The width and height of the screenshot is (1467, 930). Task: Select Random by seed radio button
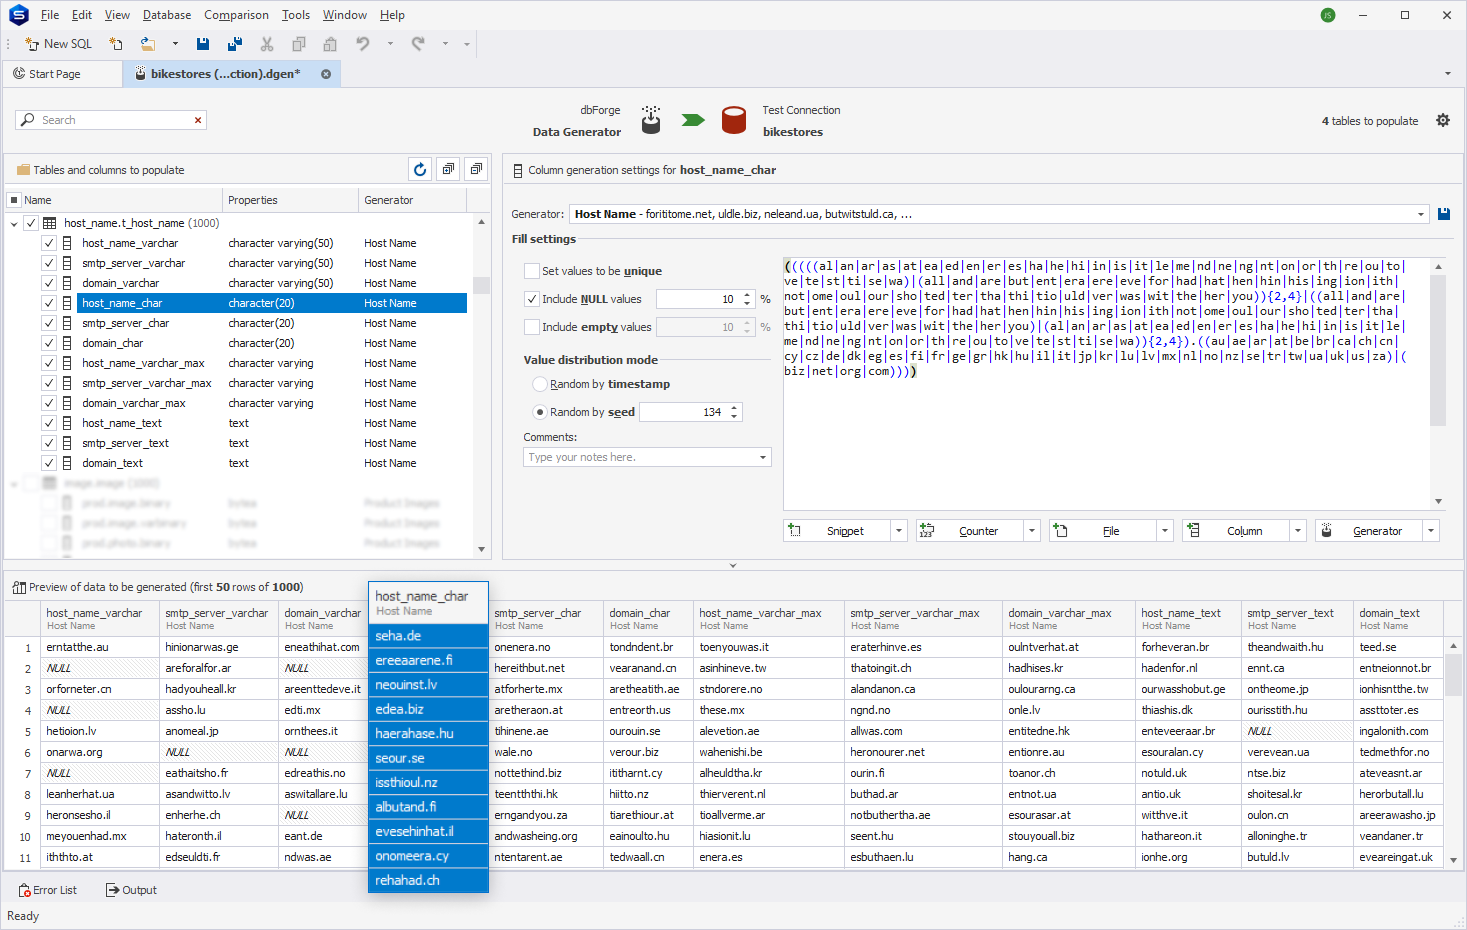click(540, 412)
